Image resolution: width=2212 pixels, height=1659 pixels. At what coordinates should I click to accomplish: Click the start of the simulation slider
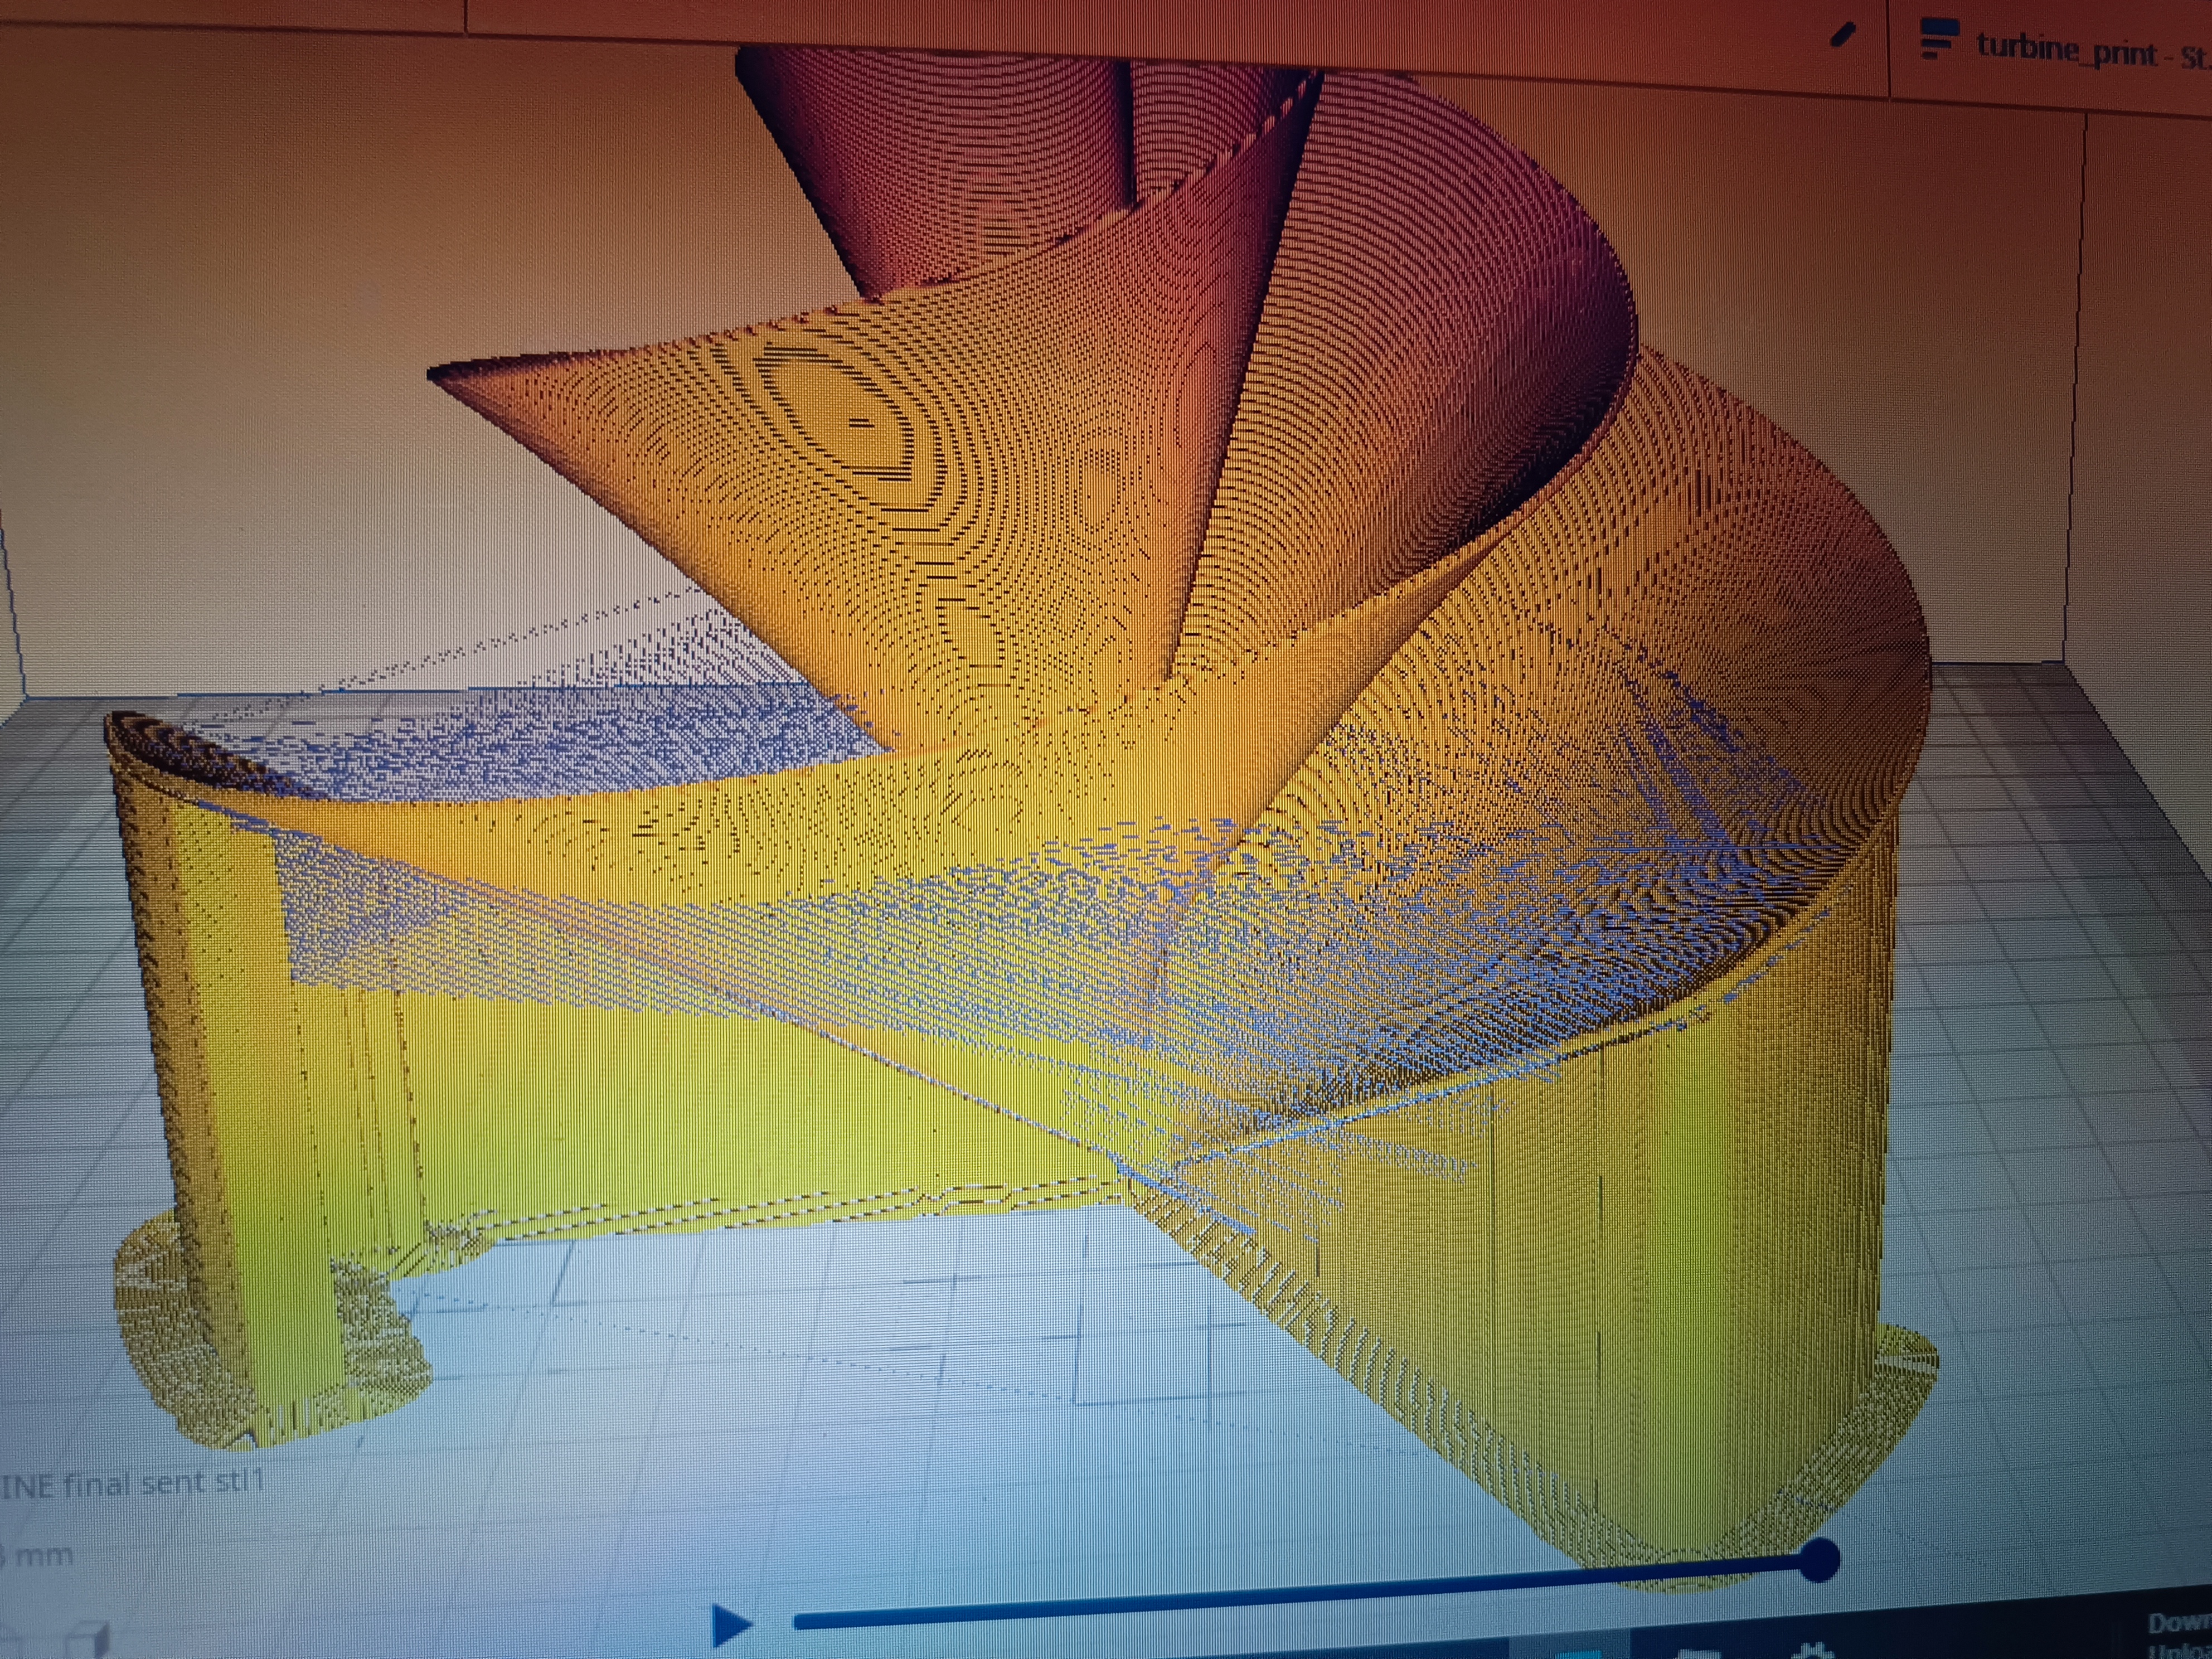(x=800, y=1622)
